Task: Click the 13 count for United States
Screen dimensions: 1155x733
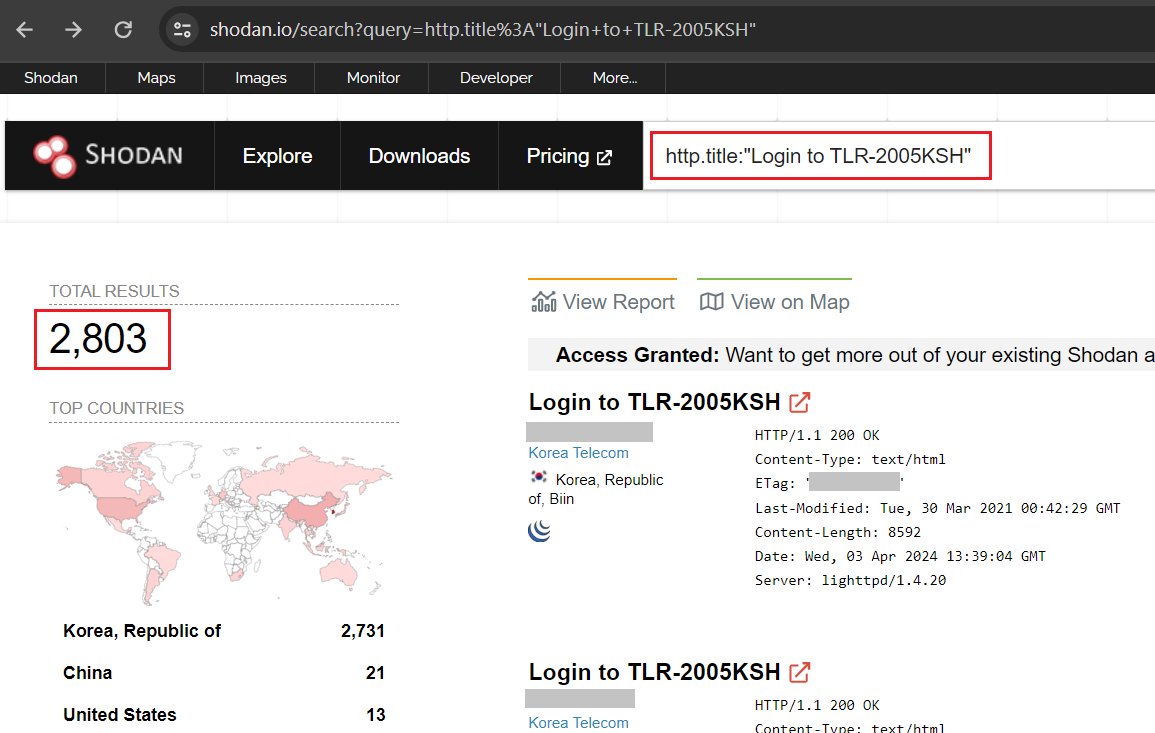Action: (x=376, y=715)
